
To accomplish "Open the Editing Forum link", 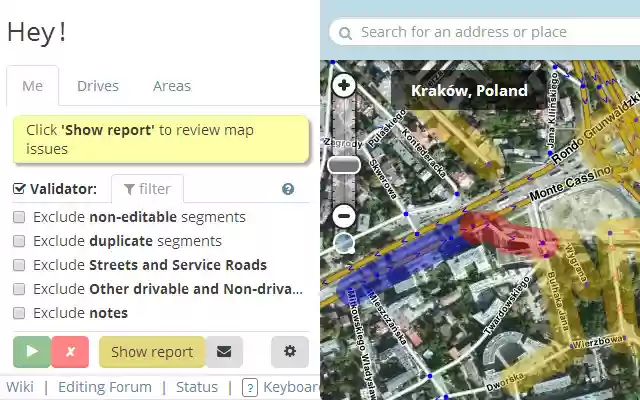I will [105, 387].
